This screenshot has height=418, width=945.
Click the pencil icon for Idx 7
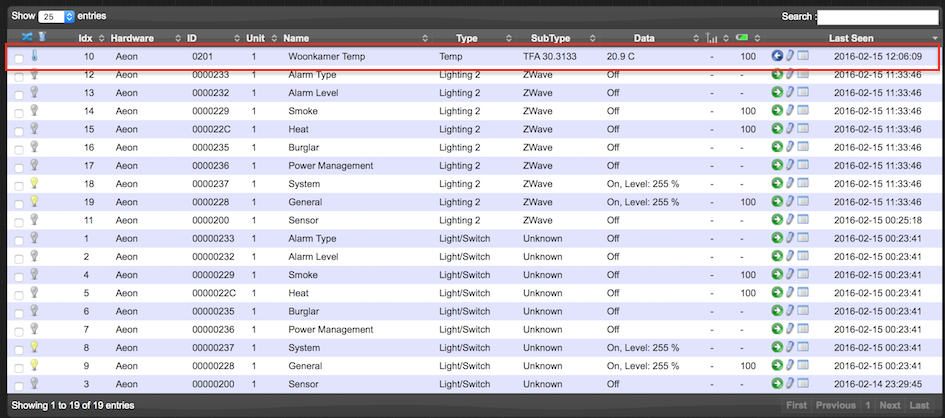click(x=790, y=328)
